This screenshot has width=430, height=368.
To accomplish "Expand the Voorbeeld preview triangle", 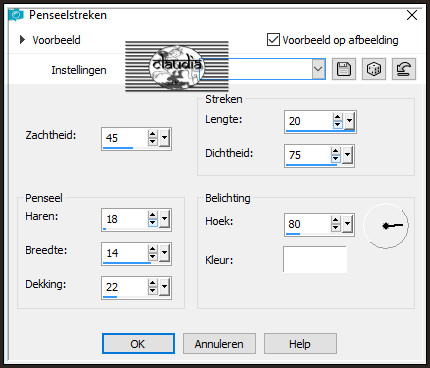I will pos(22,40).
